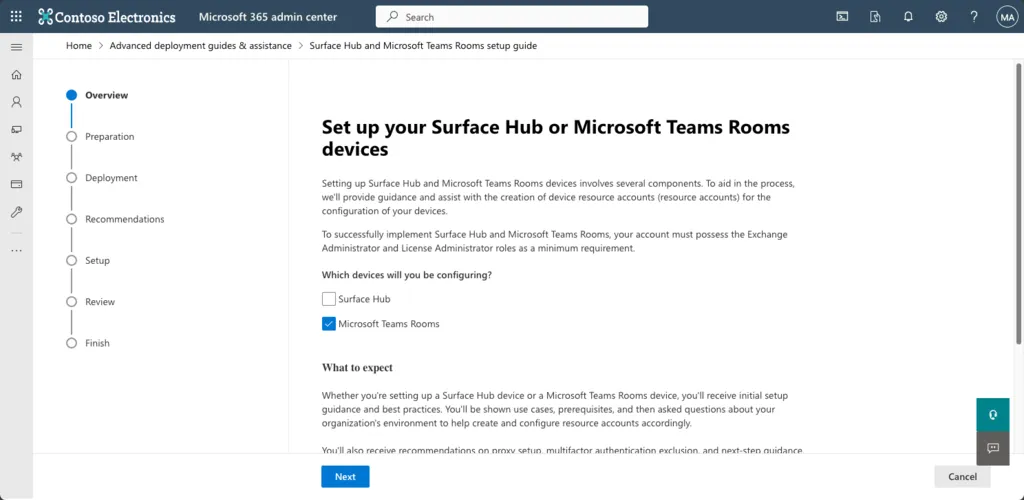
Task: Go to Home icon in sidebar
Action: (16, 74)
